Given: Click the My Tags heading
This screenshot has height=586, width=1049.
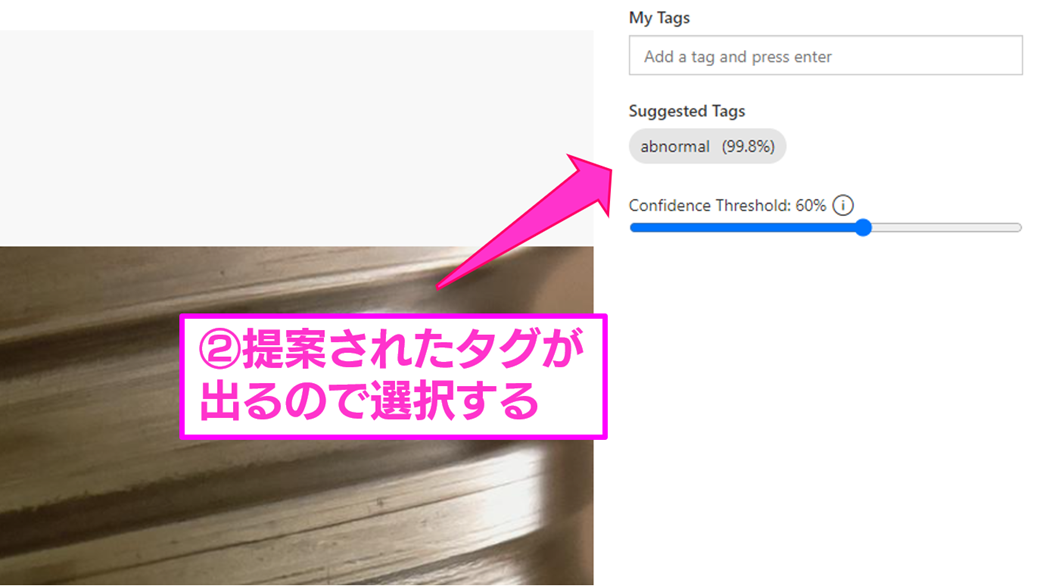Looking at the screenshot, I should click(x=659, y=18).
